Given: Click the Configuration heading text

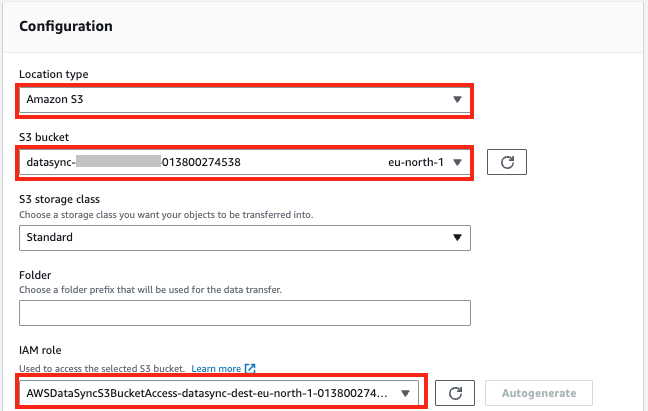Looking at the screenshot, I should (x=66, y=26).
